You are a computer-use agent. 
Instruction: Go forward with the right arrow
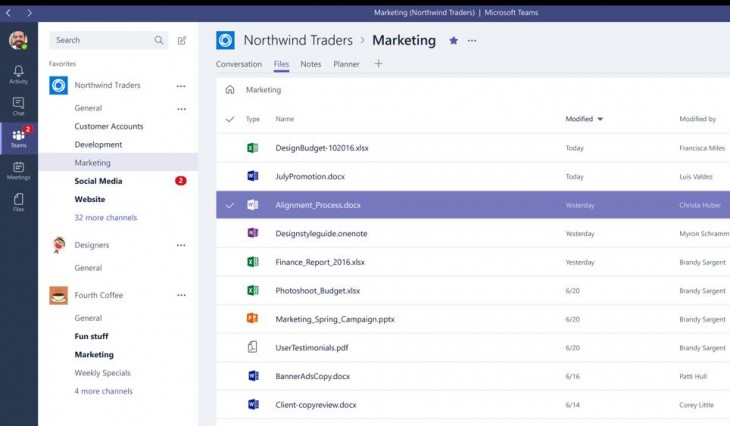[29, 13]
